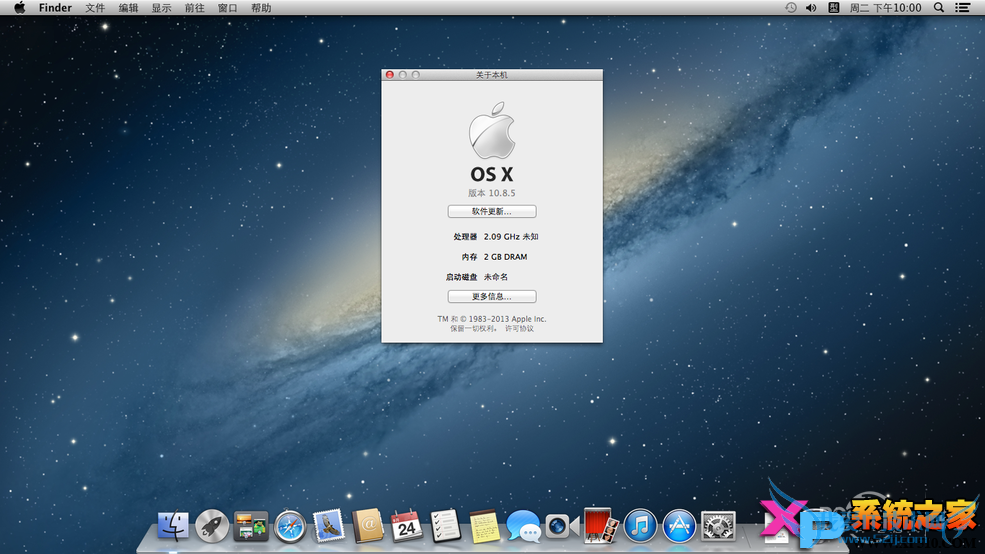
Task: Launch Launchpad rocket icon in Dock
Action: 212,525
